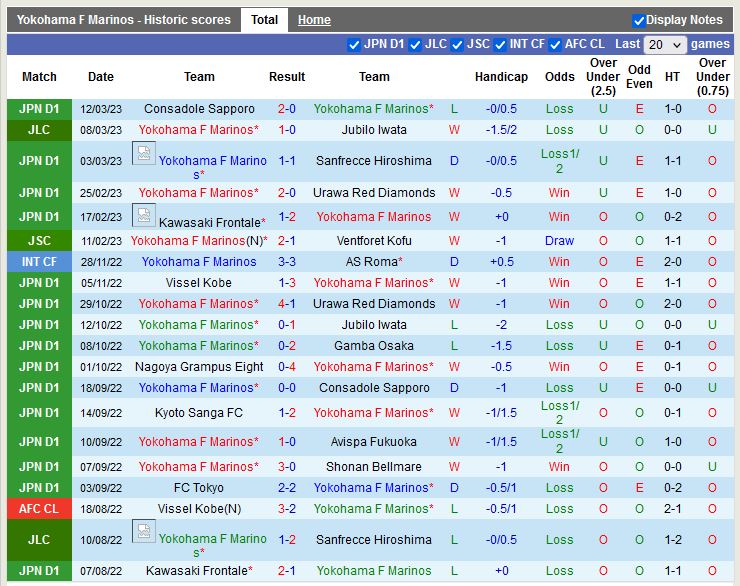Uncheck the INT CF filter

point(499,45)
